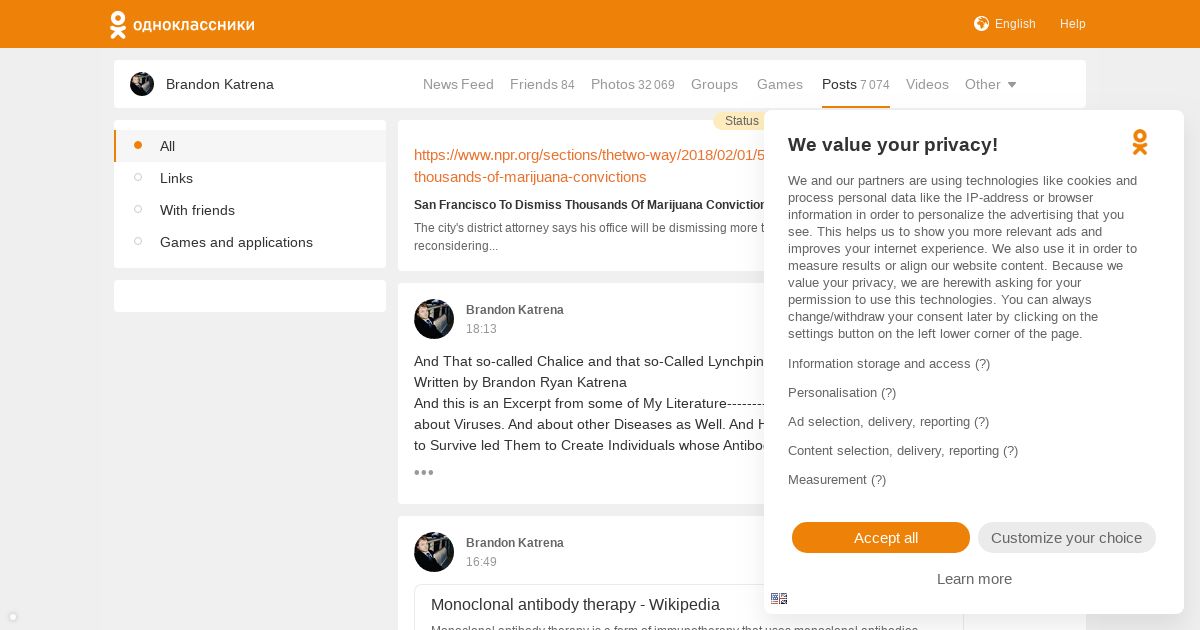Open the Videos tab
This screenshot has height=630, width=1200.
927,84
